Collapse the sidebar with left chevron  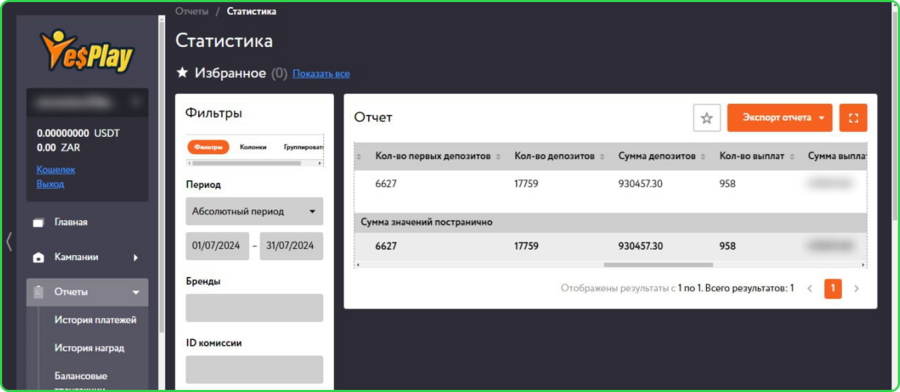pos(9,241)
